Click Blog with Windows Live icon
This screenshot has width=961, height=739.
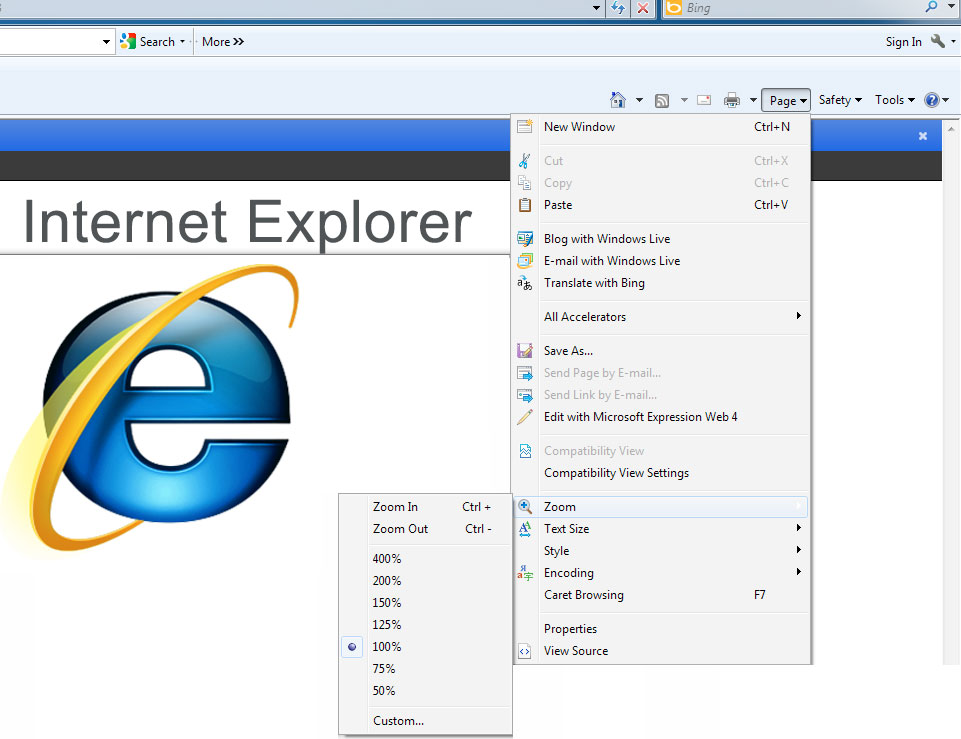(x=525, y=238)
